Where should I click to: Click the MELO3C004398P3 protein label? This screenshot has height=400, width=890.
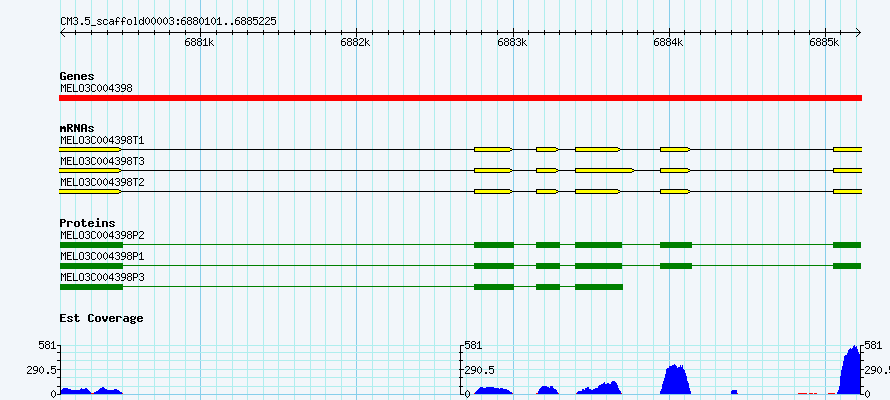[x=102, y=277]
